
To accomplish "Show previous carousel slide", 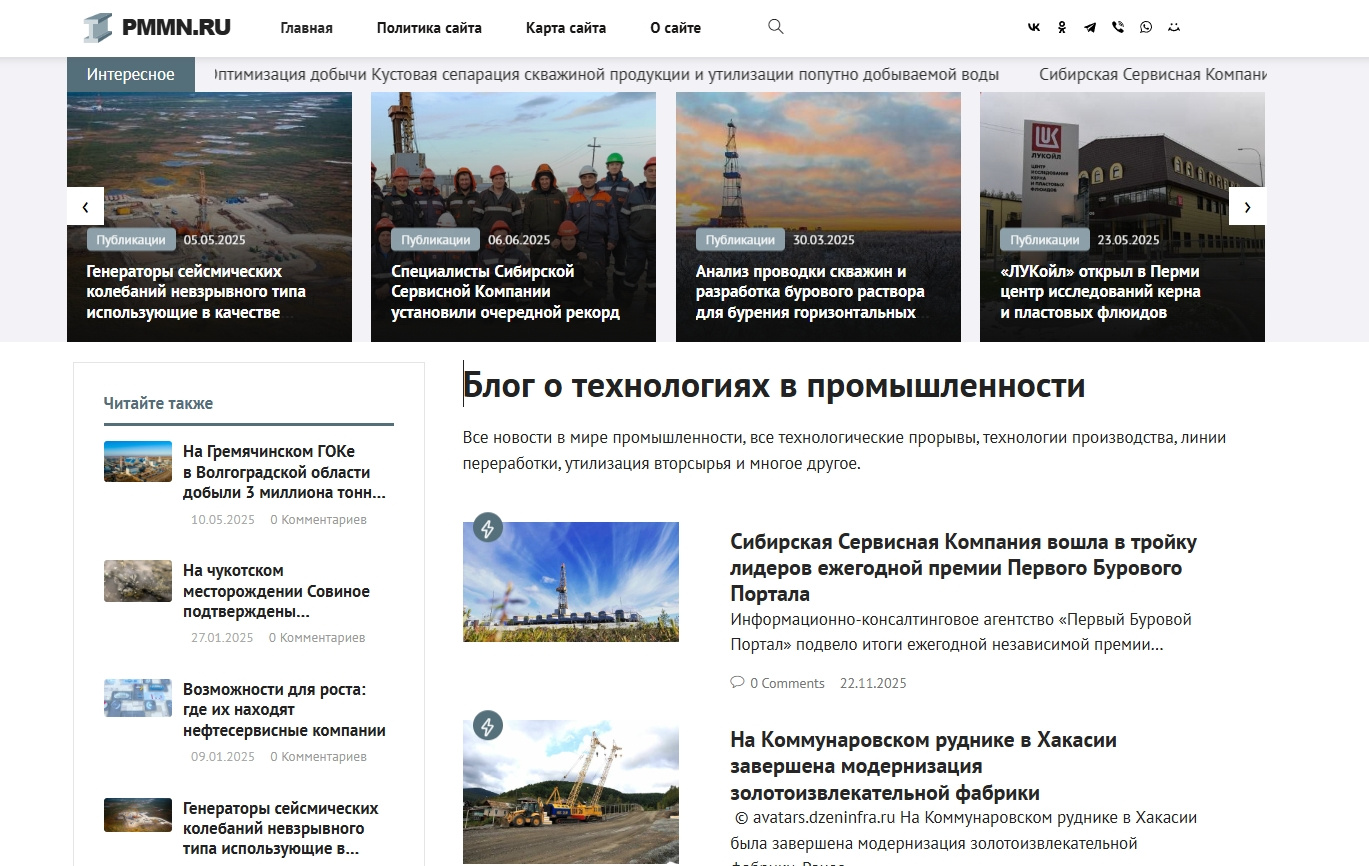I will (85, 207).
